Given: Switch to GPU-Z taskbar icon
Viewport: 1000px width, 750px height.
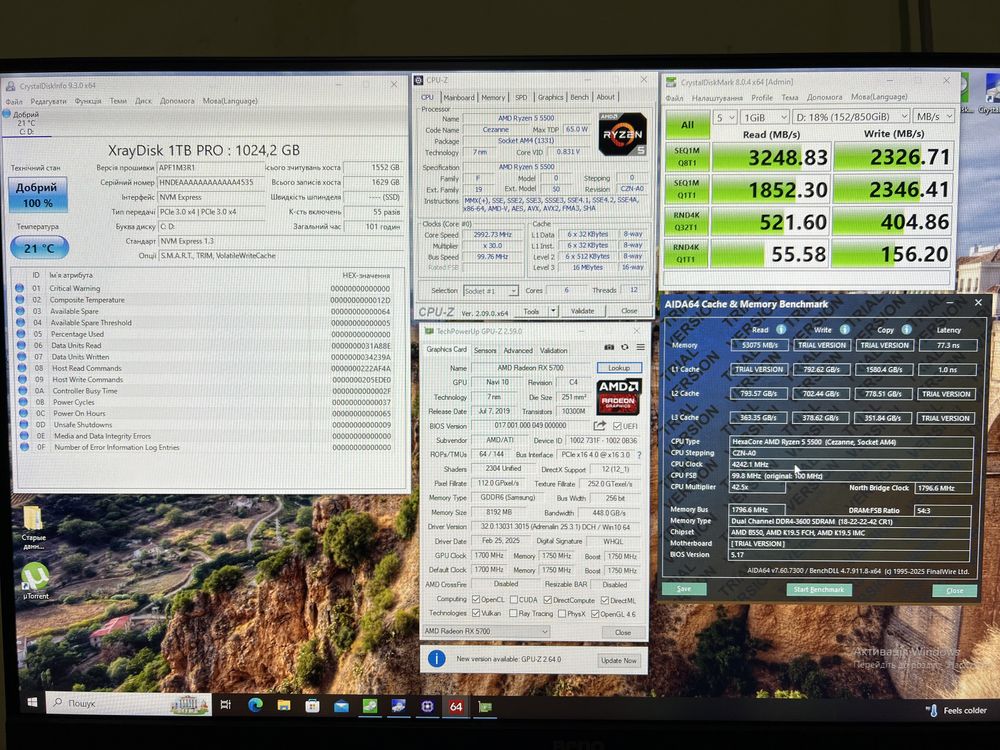Looking at the screenshot, I should (485, 707).
